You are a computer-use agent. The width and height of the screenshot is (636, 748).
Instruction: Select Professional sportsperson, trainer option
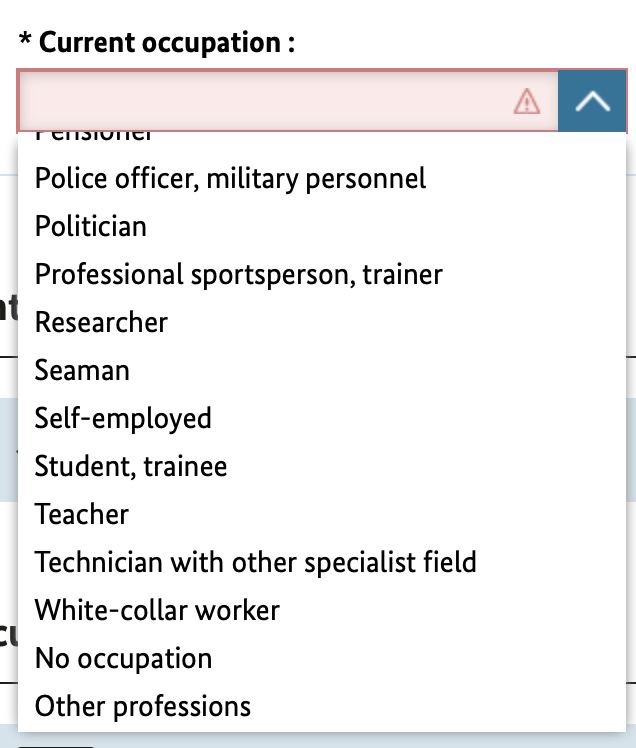click(238, 275)
